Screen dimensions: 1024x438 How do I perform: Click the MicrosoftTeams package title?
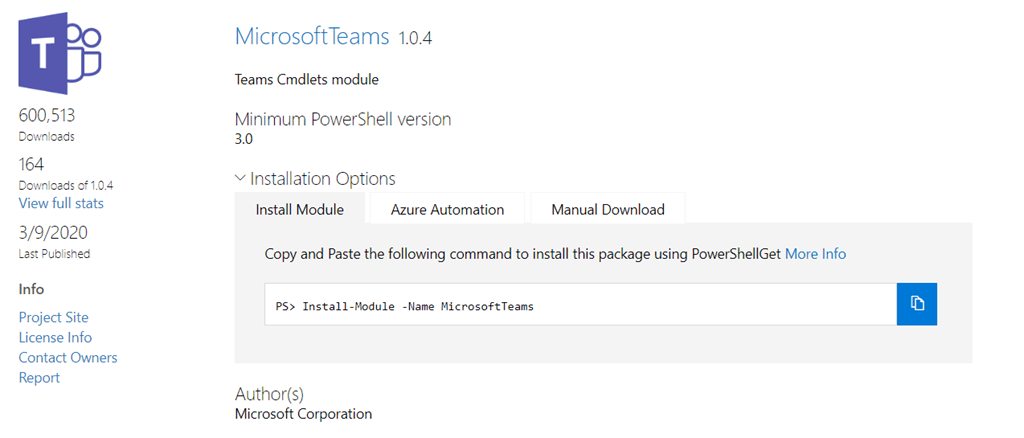point(312,38)
